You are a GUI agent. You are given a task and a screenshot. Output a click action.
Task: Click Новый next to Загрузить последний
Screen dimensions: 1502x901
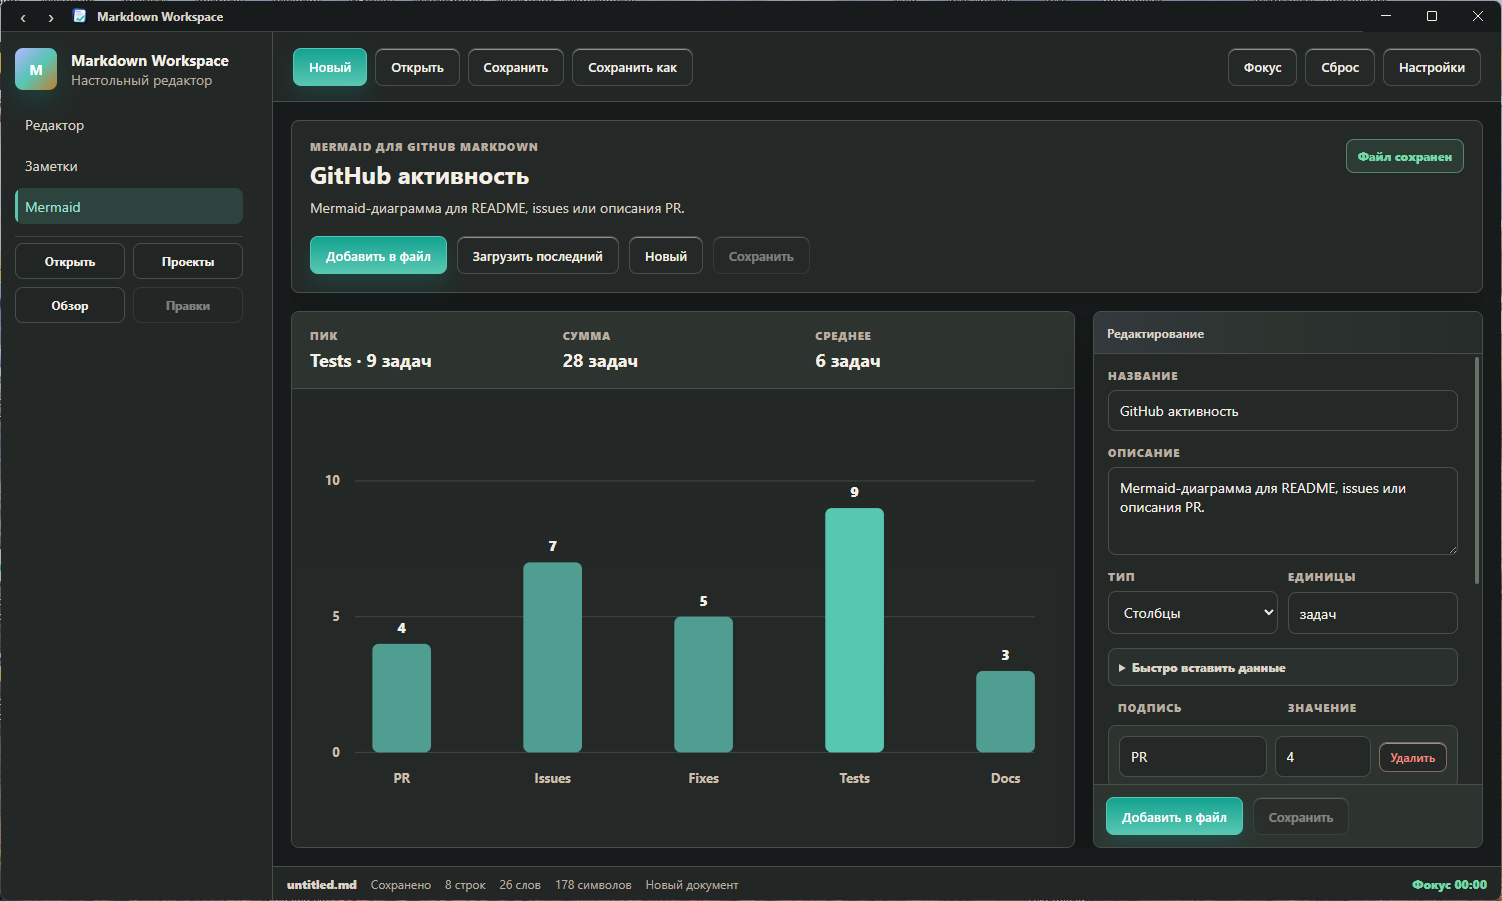tap(666, 255)
